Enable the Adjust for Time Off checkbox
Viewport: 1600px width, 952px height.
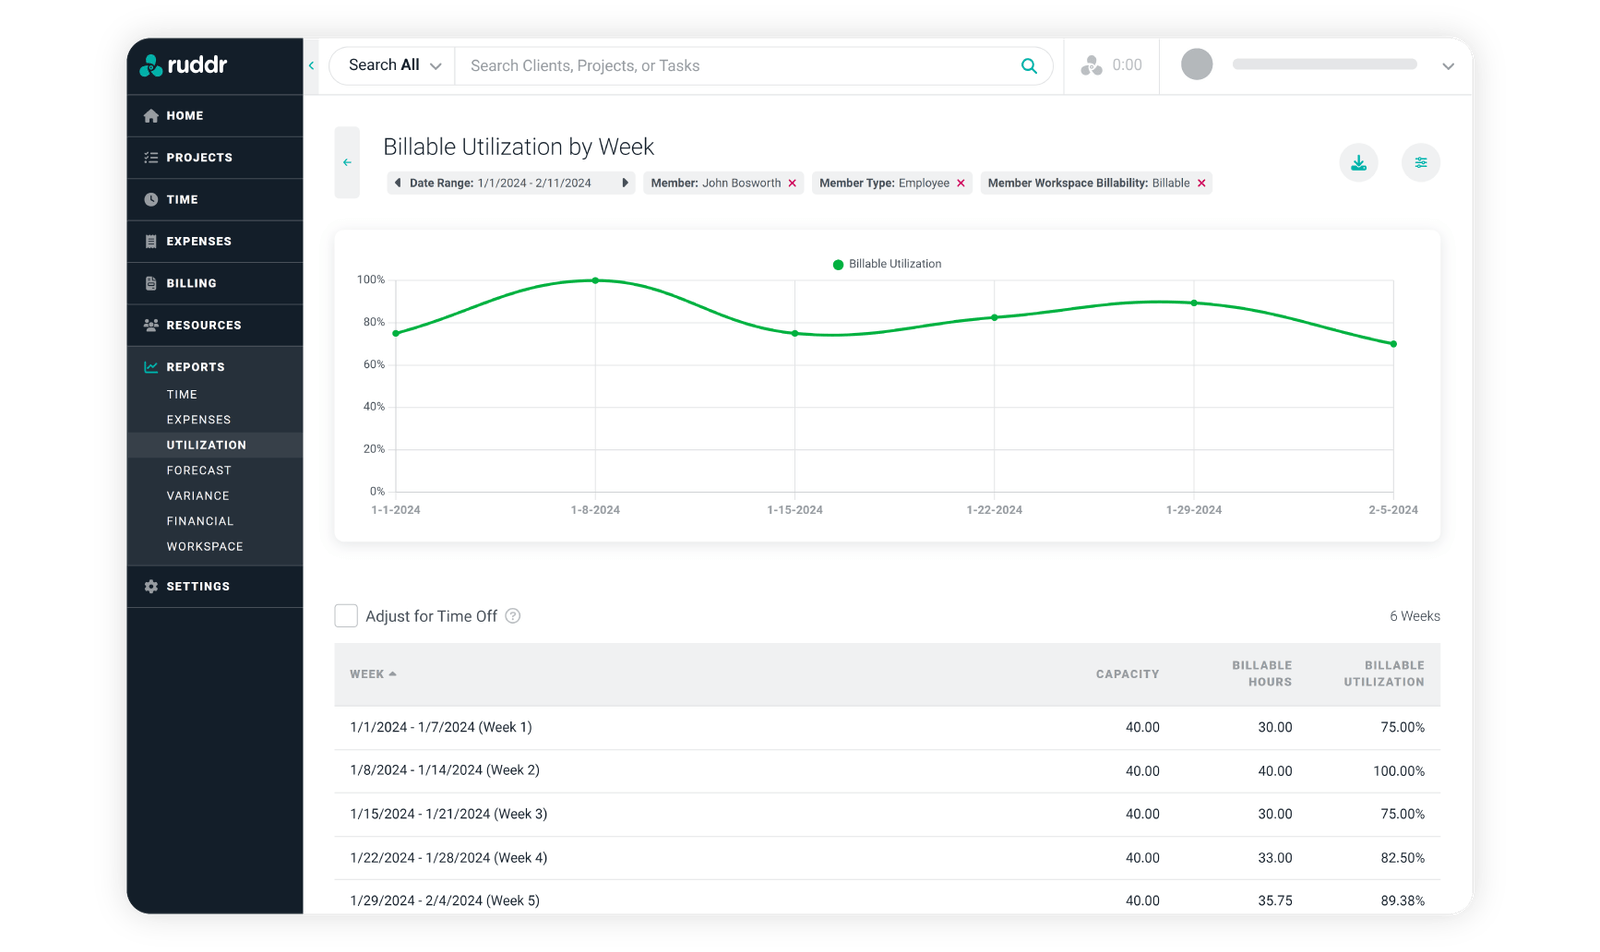pos(346,616)
